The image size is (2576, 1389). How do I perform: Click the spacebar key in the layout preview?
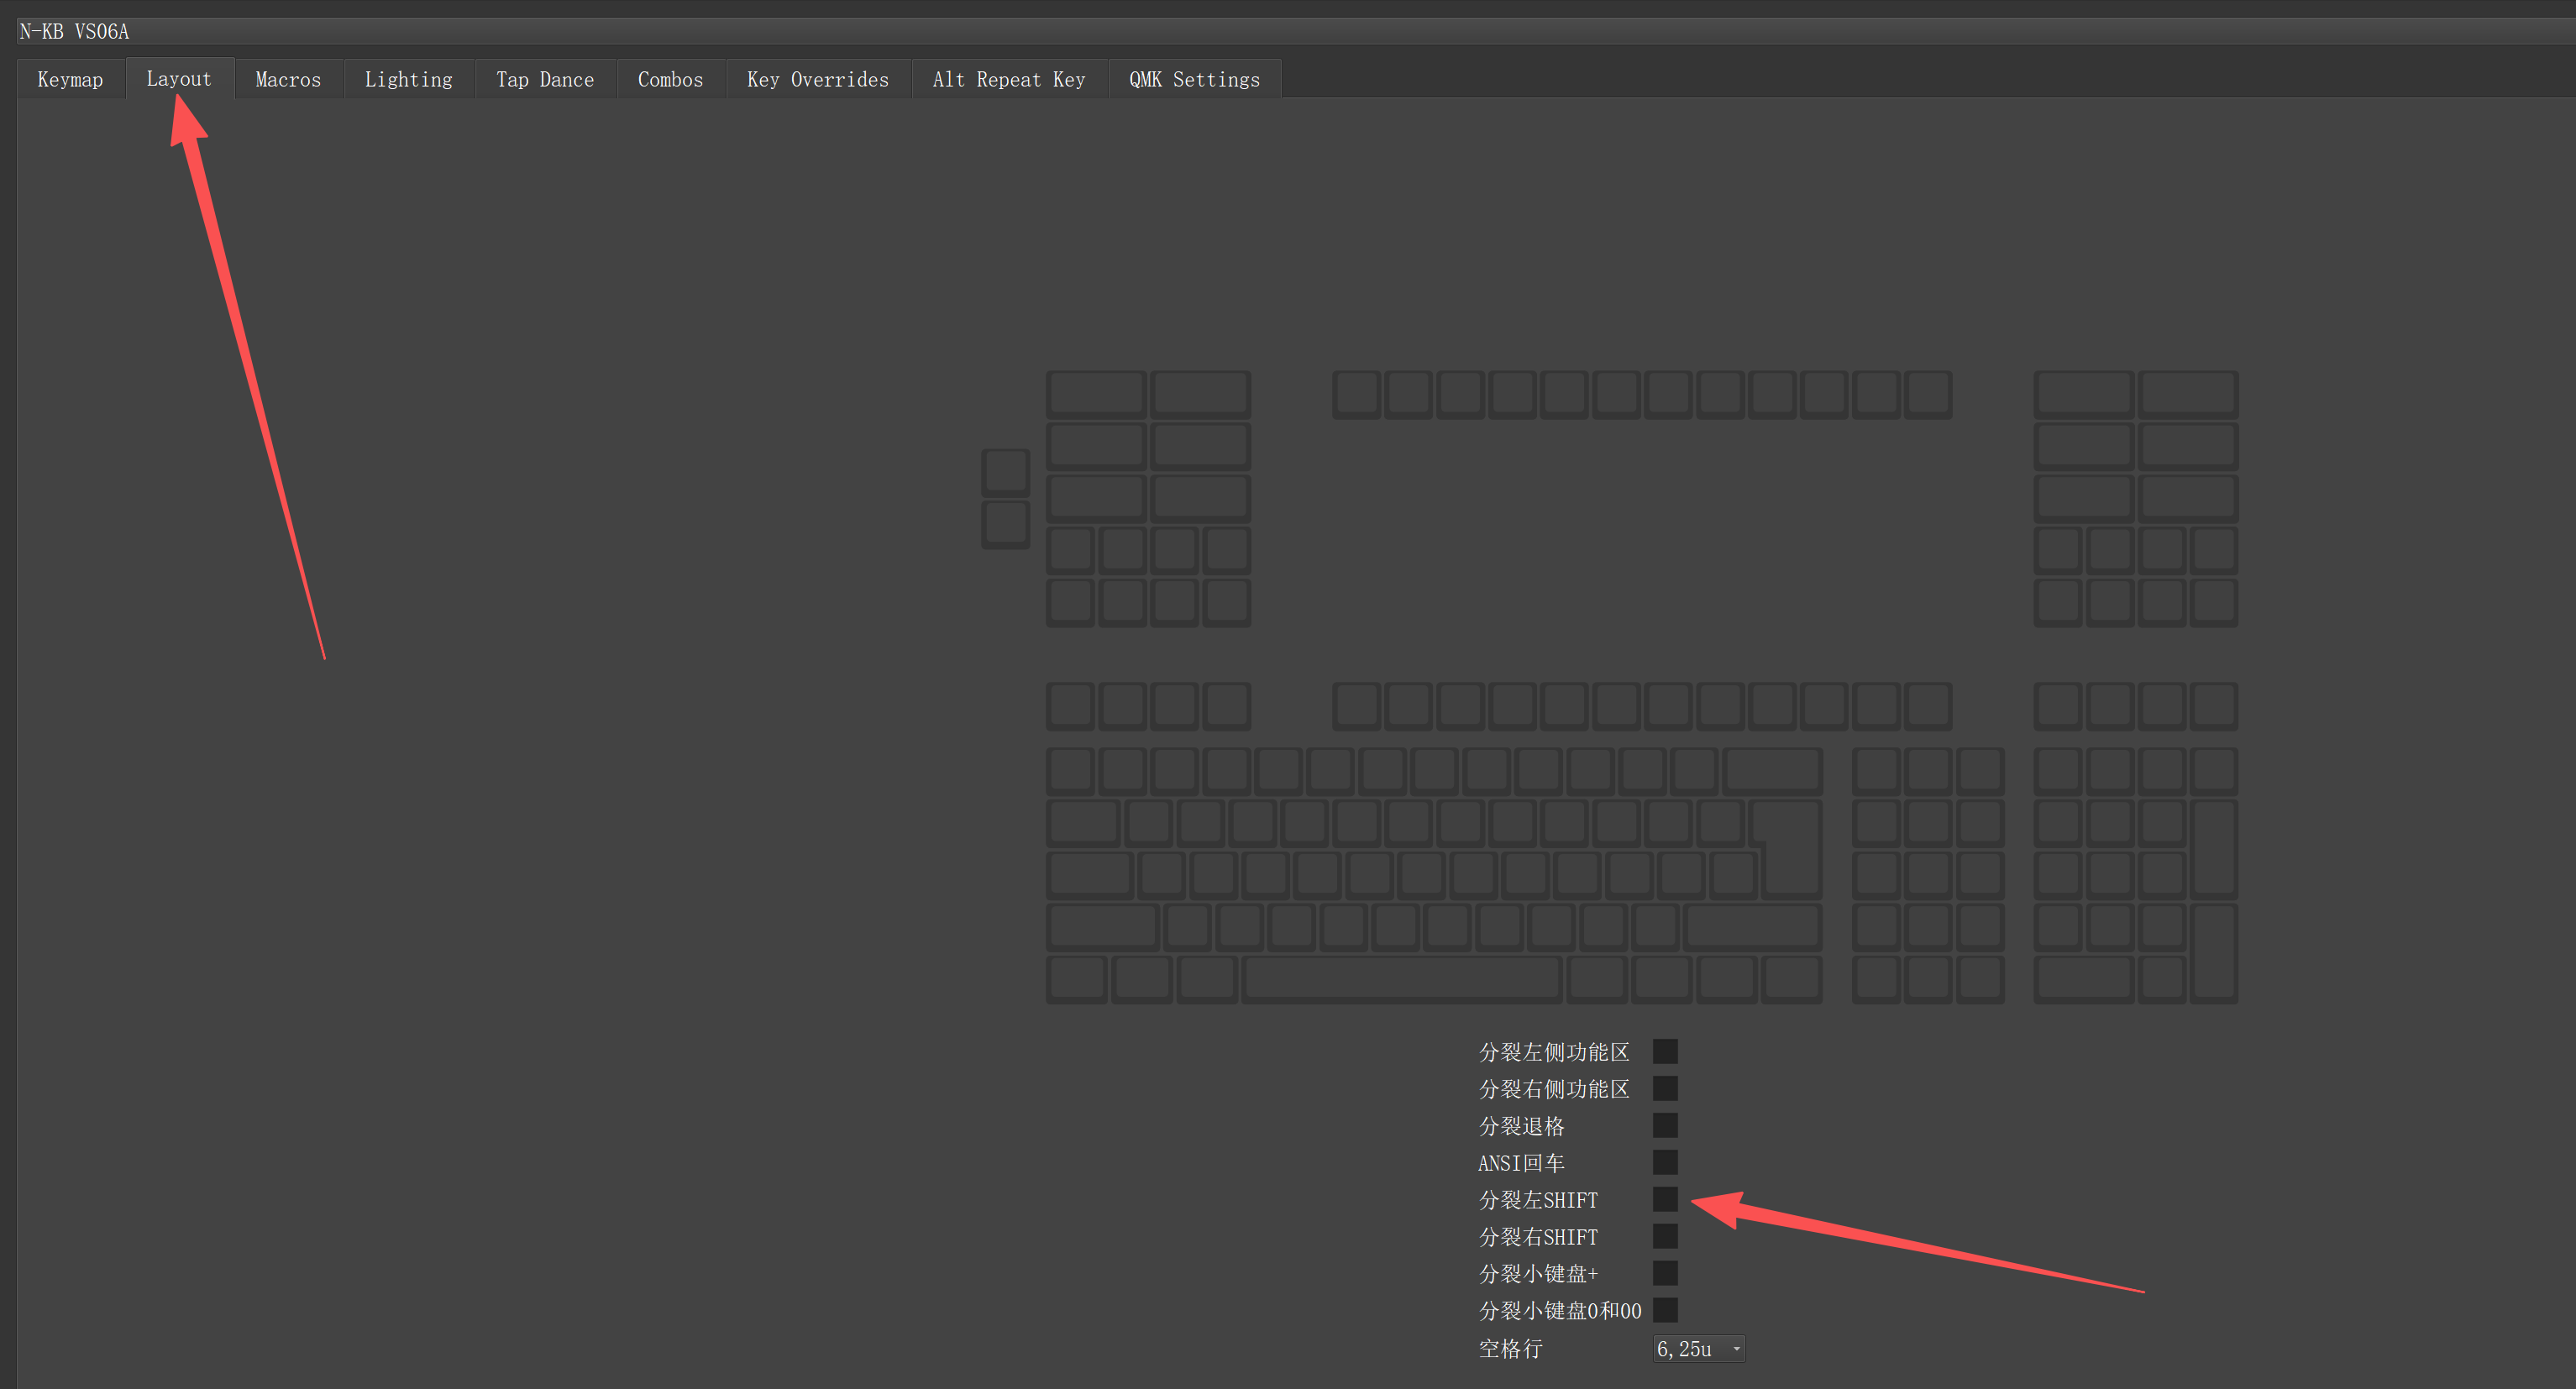[1402, 979]
